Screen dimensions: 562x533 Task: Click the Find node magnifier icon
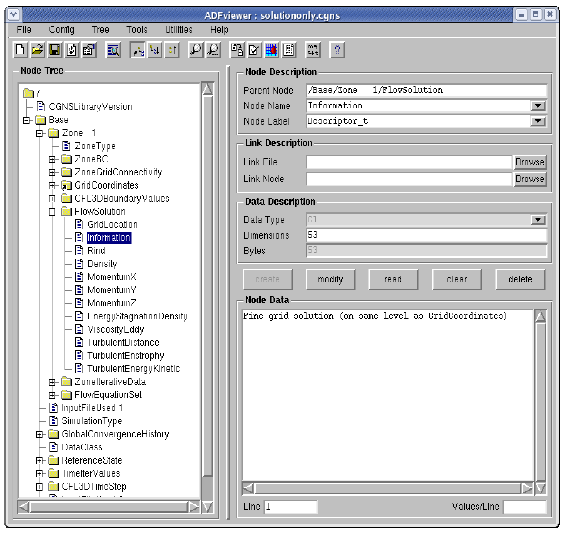click(x=196, y=50)
